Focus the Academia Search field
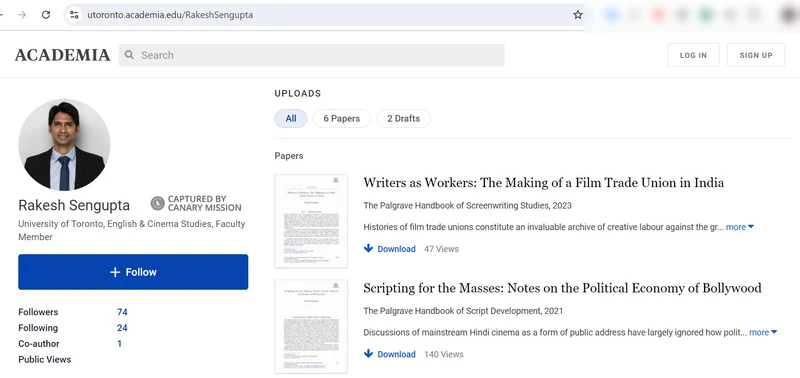The height and width of the screenshot is (378, 800). (312, 55)
